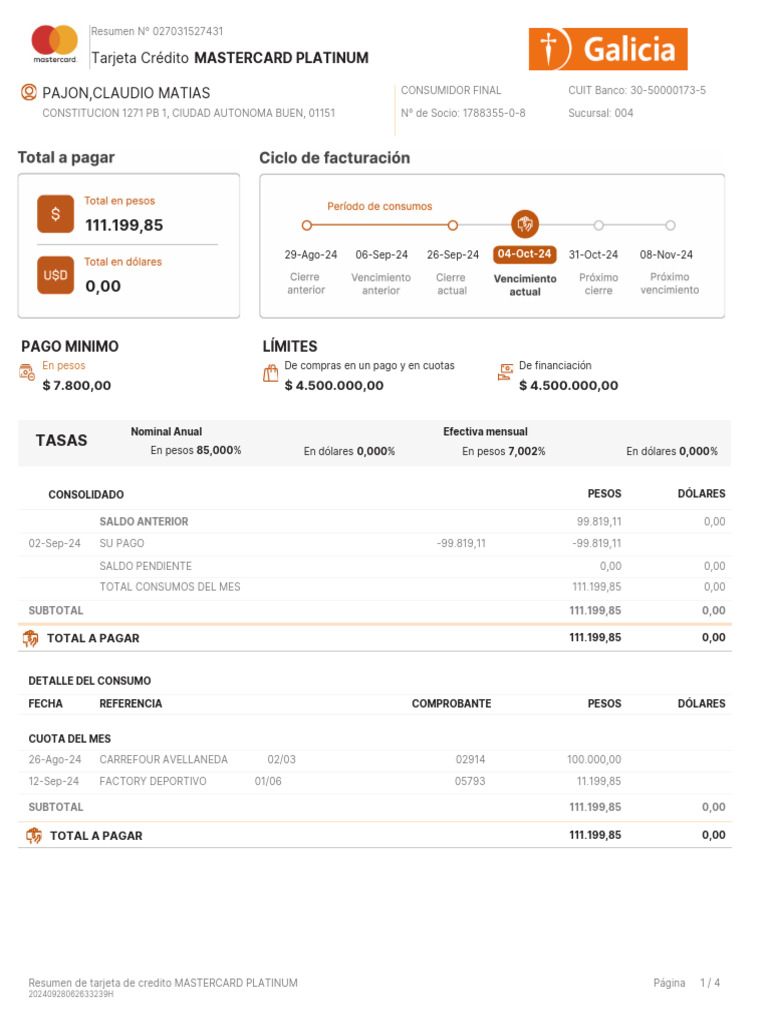Click the Galicia bank logo
The height and width of the screenshot is (1024, 768).
(608, 49)
